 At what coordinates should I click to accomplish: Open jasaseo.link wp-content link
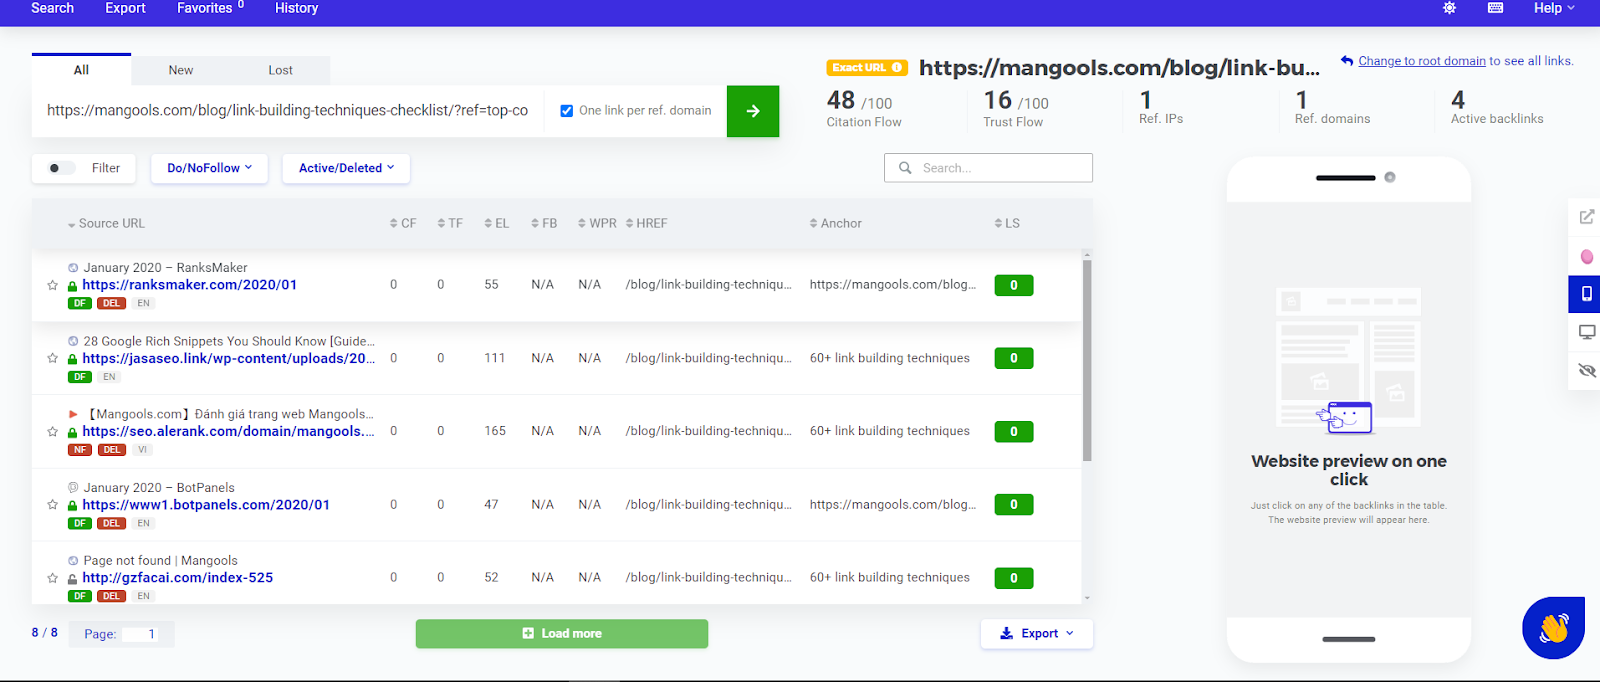tap(229, 358)
